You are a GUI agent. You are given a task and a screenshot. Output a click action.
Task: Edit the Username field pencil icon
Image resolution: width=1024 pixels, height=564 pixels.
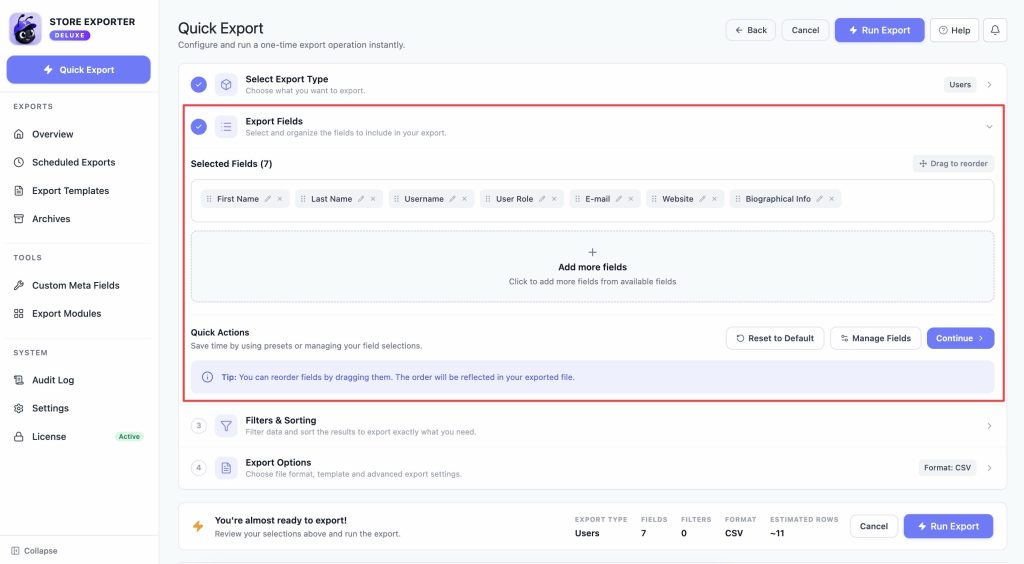[453, 199]
